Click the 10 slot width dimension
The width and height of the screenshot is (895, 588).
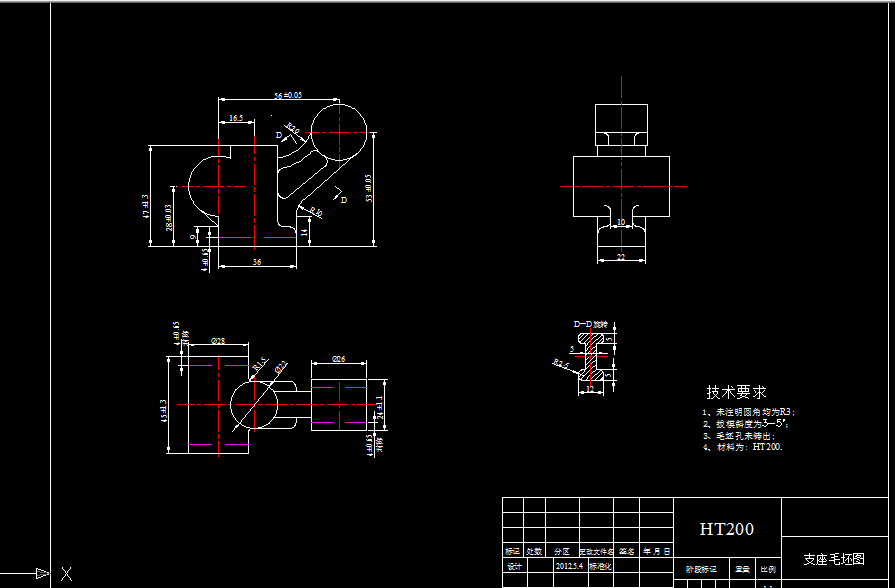pyautogui.click(x=621, y=222)
